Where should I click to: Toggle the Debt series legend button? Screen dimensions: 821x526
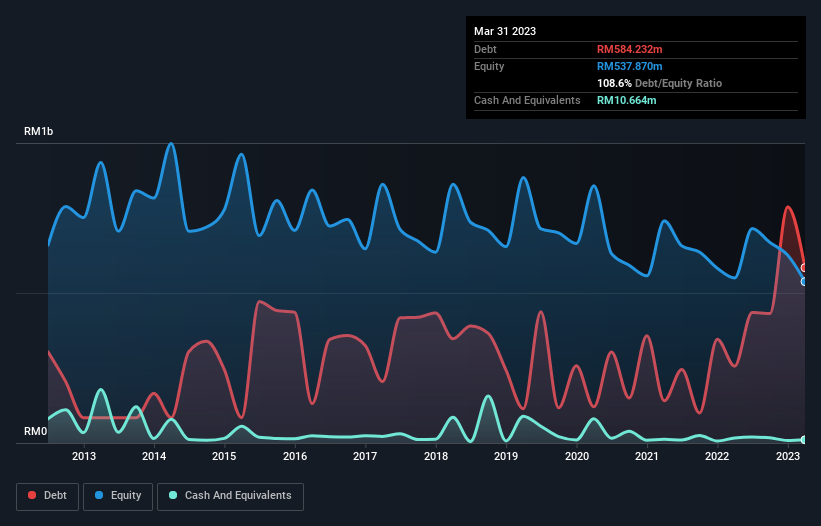48,496
